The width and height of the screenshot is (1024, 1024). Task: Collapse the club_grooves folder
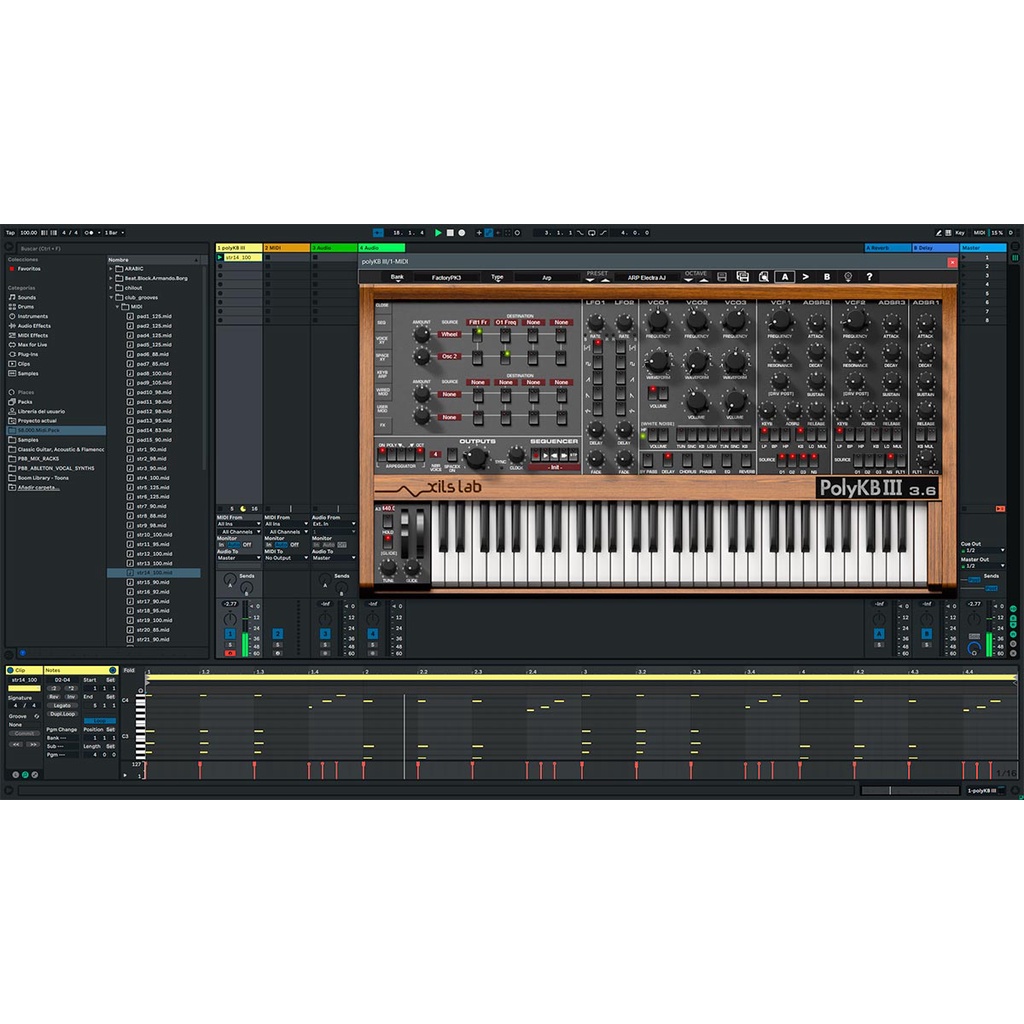111,297
